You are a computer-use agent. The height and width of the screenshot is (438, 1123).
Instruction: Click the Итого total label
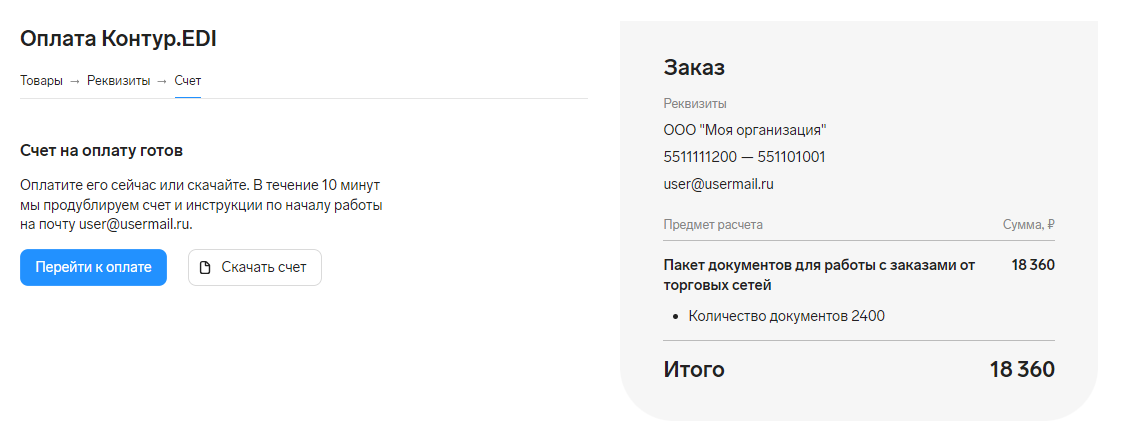click(x=694, y=370)
